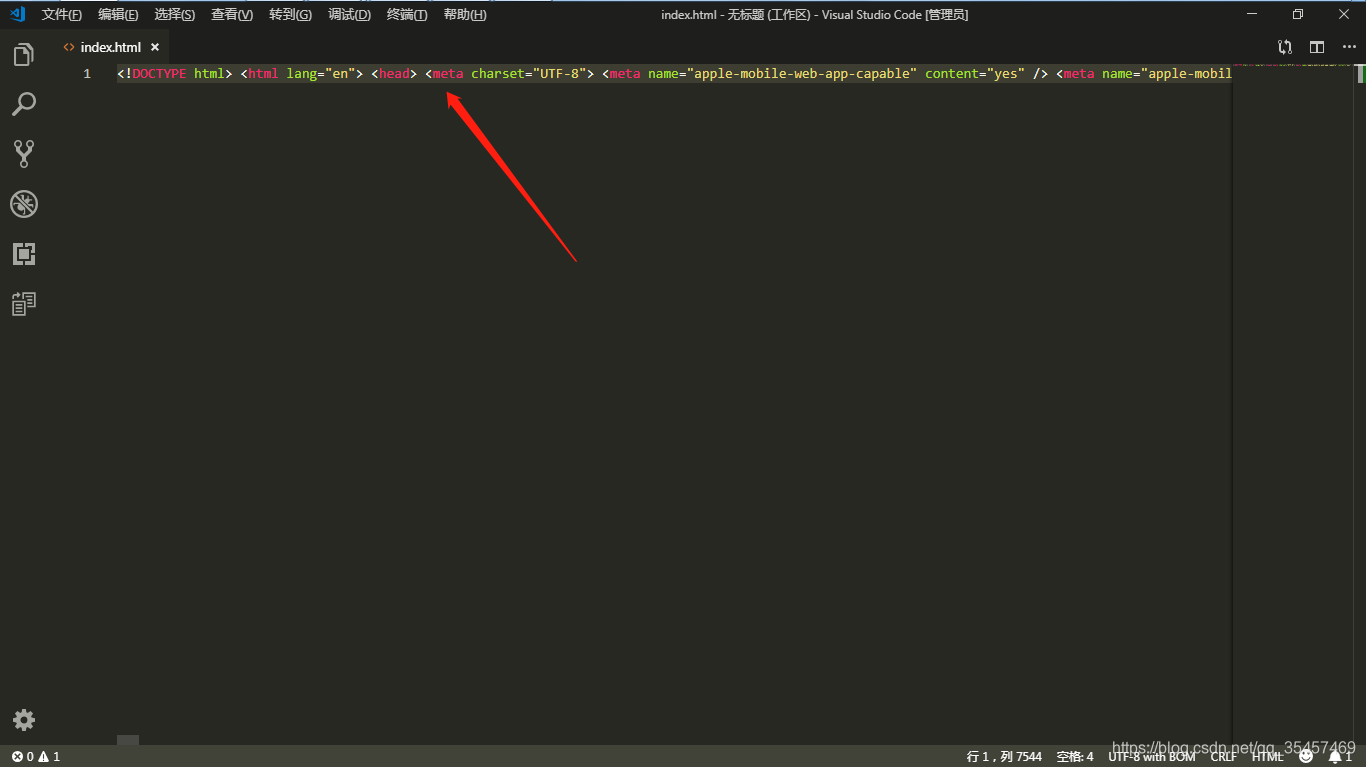Screen dimensions: 1366x767
Task: Open the Source Control view
Action: [x=24, y=154]
